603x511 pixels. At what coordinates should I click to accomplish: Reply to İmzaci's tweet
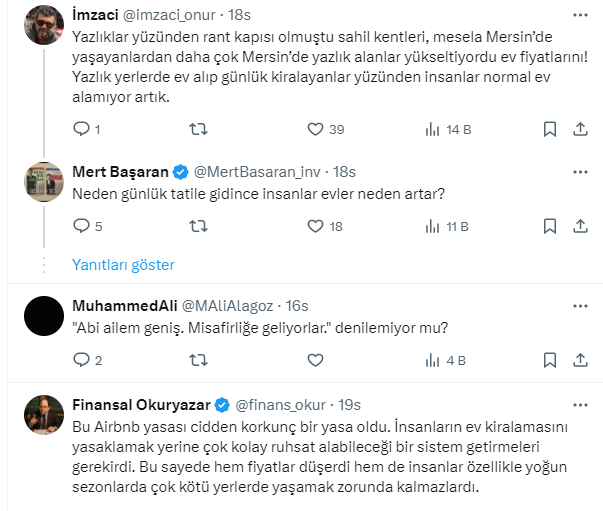(x=82, y=129)
